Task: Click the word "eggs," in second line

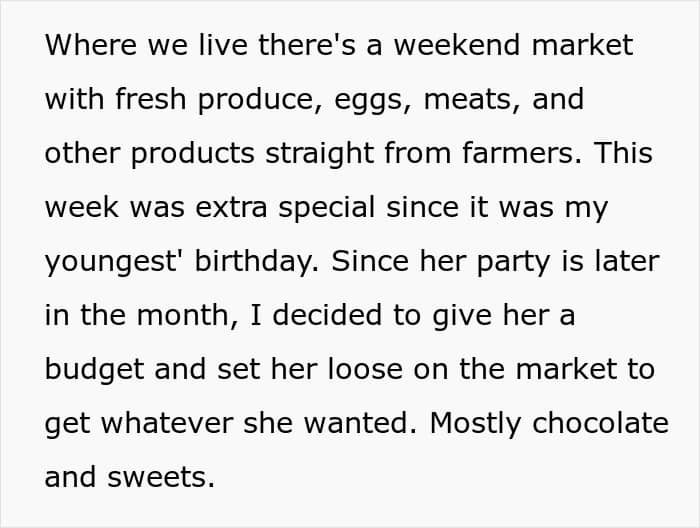Action: point(373,101)
